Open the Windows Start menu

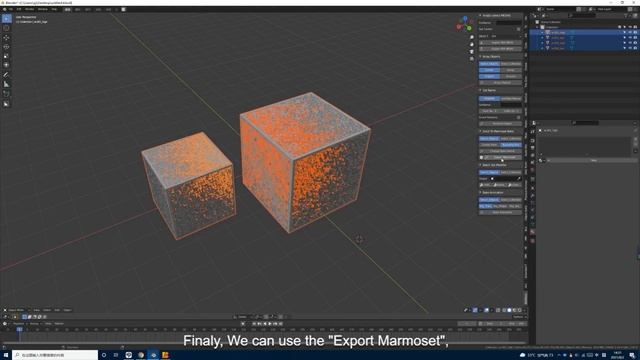(x=6, y=355)
